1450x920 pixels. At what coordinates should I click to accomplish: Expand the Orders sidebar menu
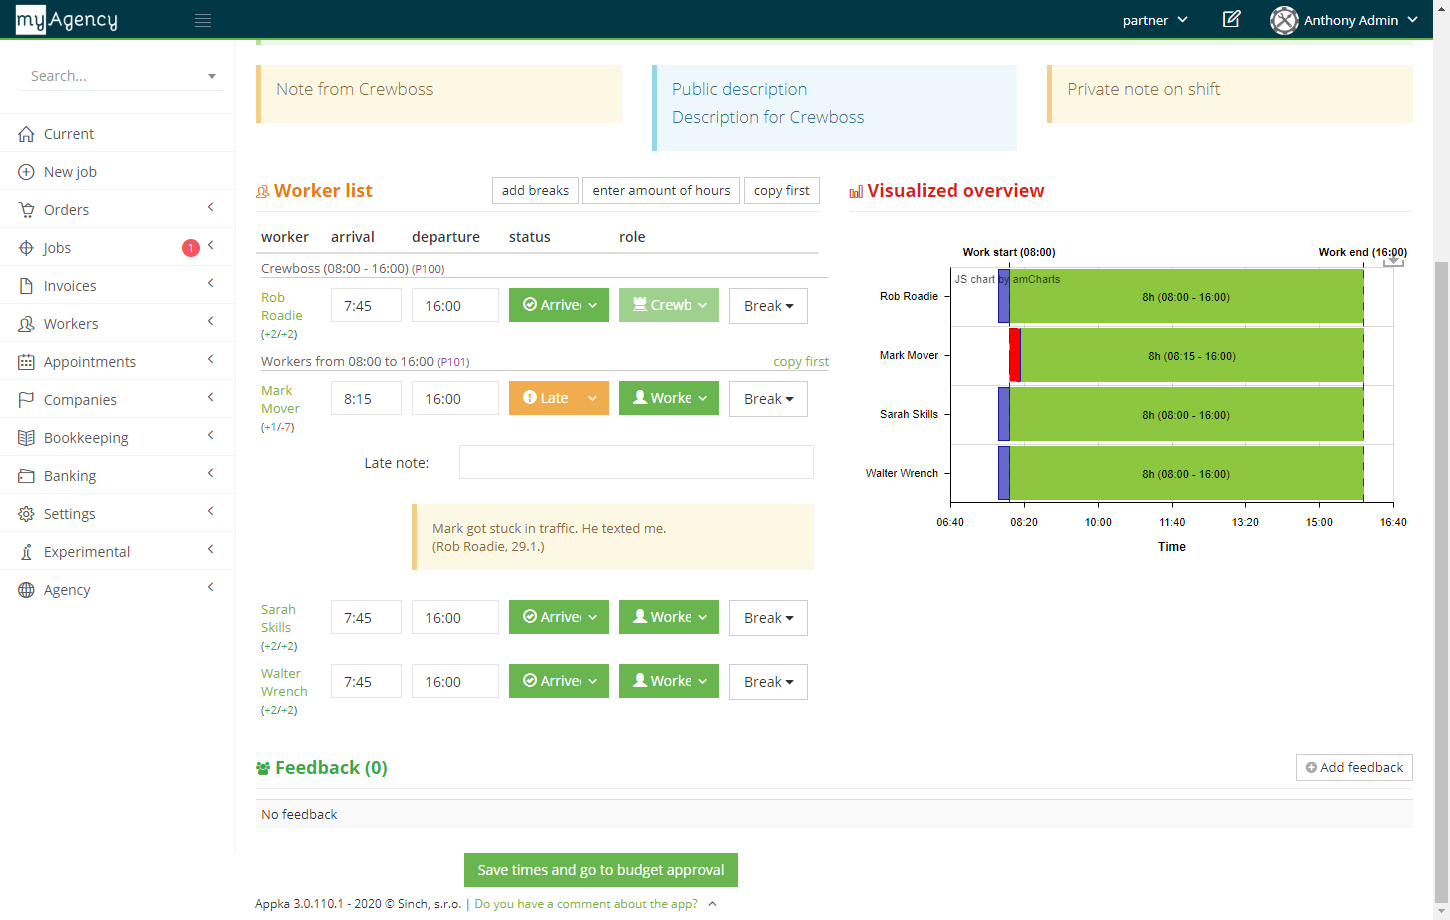click(x=211, y=207)
